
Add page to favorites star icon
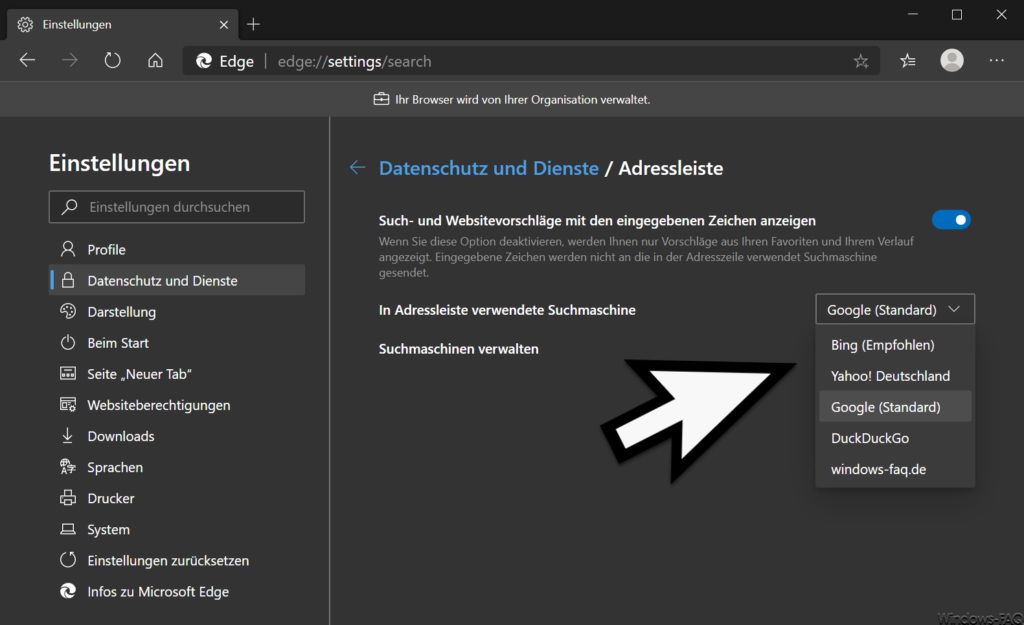(x=861, y=61)
